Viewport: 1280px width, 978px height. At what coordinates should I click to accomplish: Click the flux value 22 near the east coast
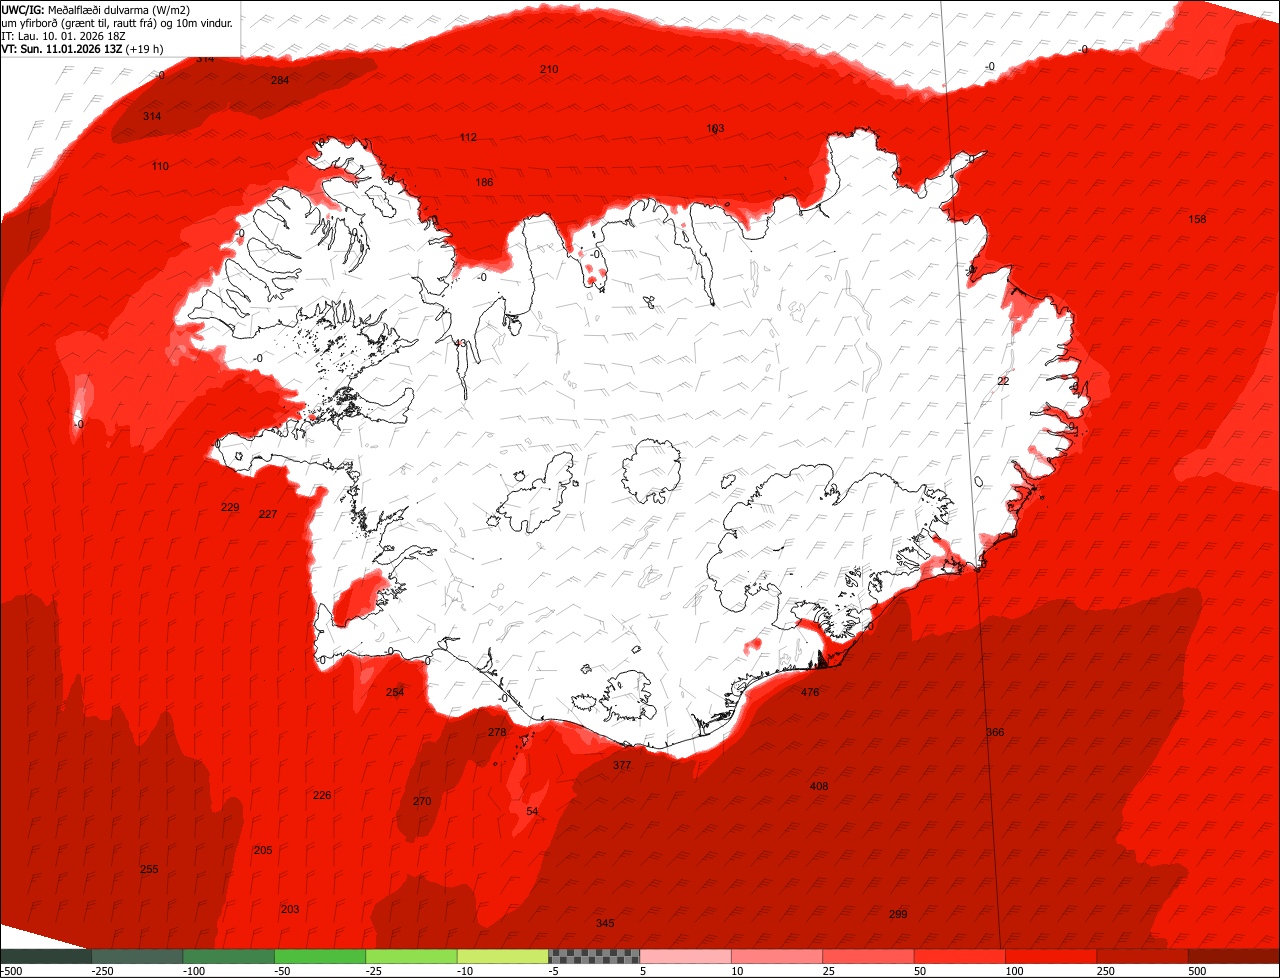pyautogui.click(x=1003, y=381)
